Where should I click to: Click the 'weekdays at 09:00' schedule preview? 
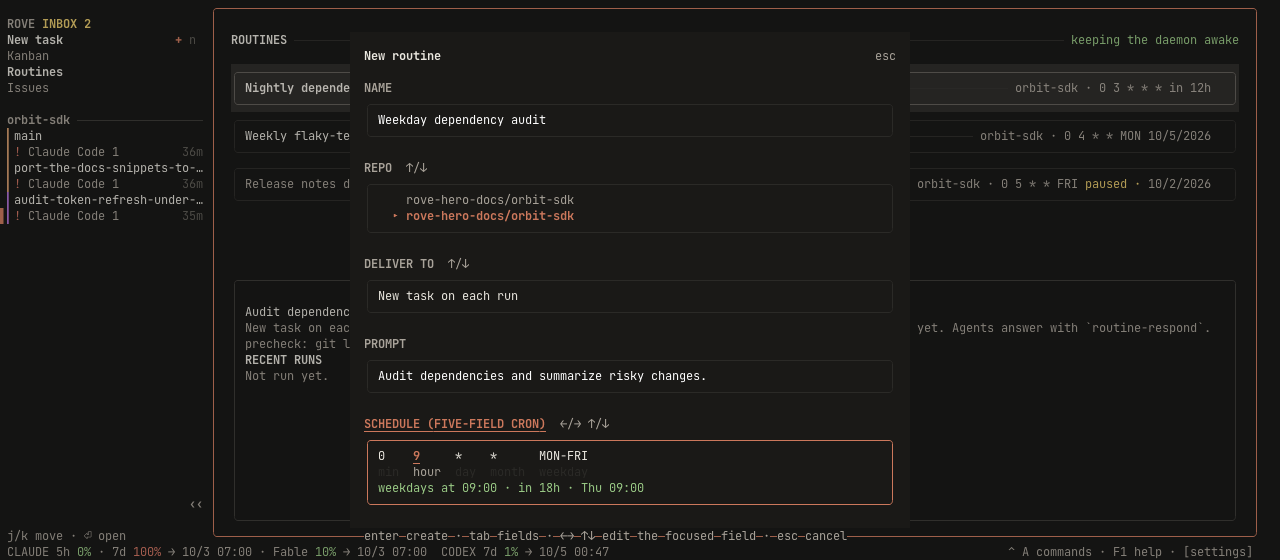(437, 488)
